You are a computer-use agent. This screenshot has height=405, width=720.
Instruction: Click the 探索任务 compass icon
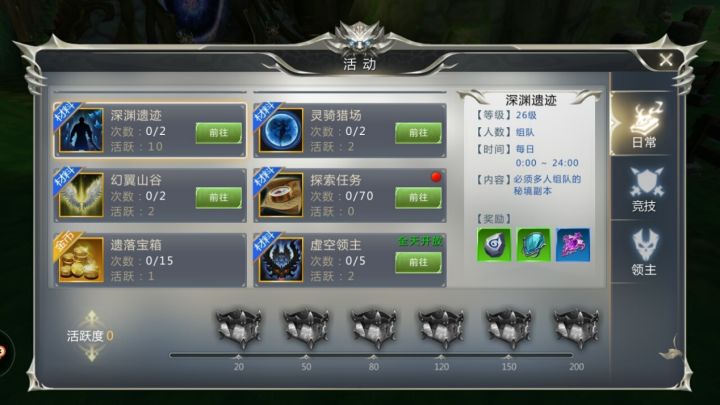tap(281, 195)
